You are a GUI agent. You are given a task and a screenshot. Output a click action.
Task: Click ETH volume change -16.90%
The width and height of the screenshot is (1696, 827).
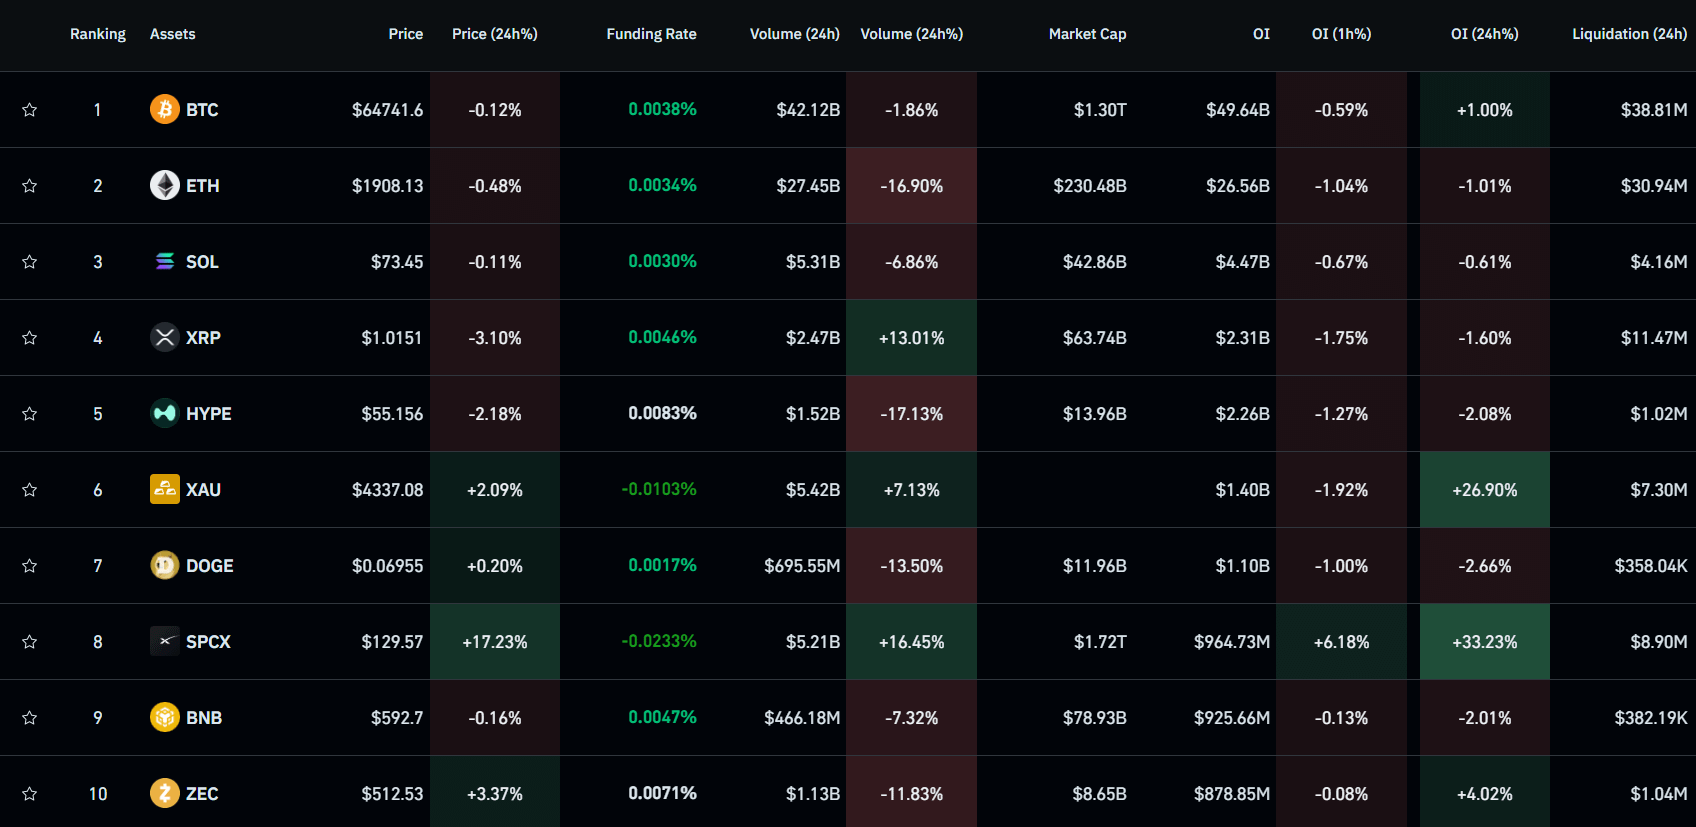point(912,186)
